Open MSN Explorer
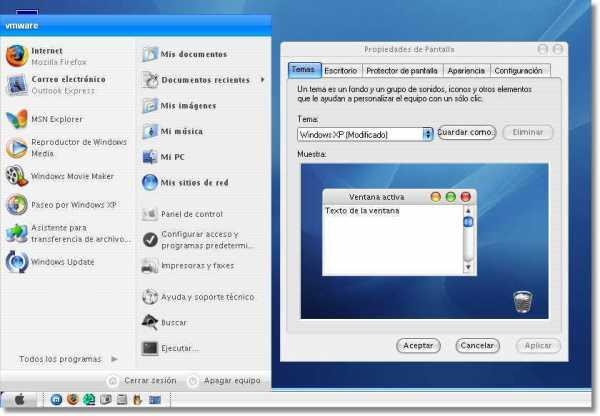 (44, 119)
